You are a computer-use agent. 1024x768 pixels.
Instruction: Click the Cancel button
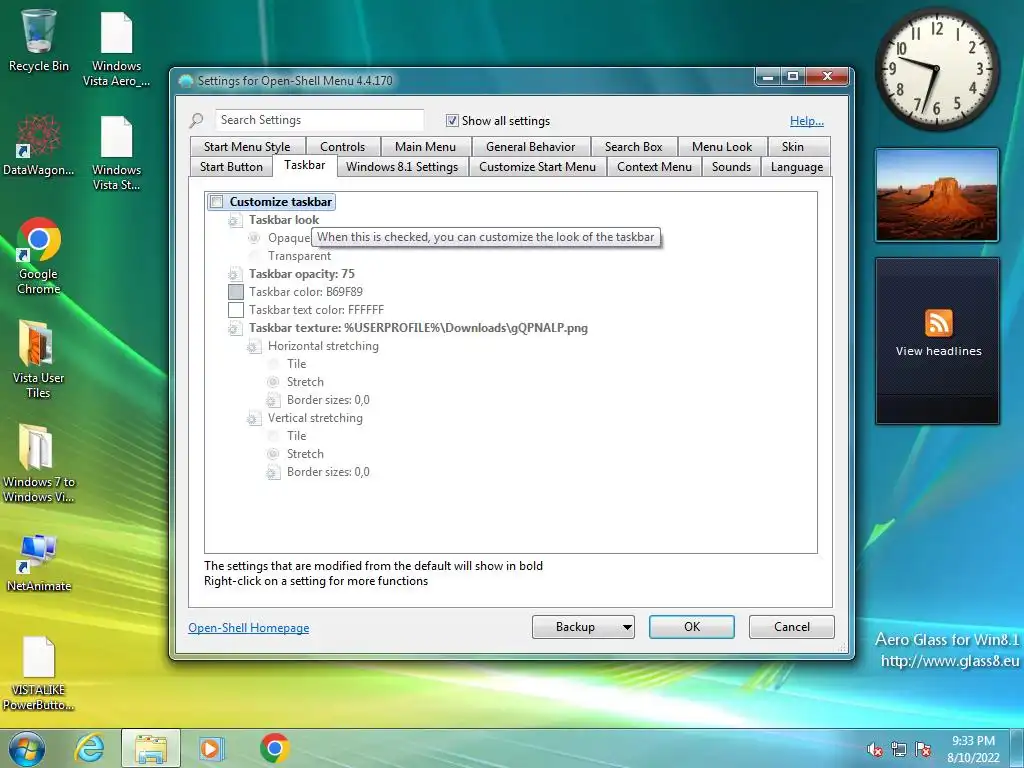pyautogui.click(x=792, y=627)
